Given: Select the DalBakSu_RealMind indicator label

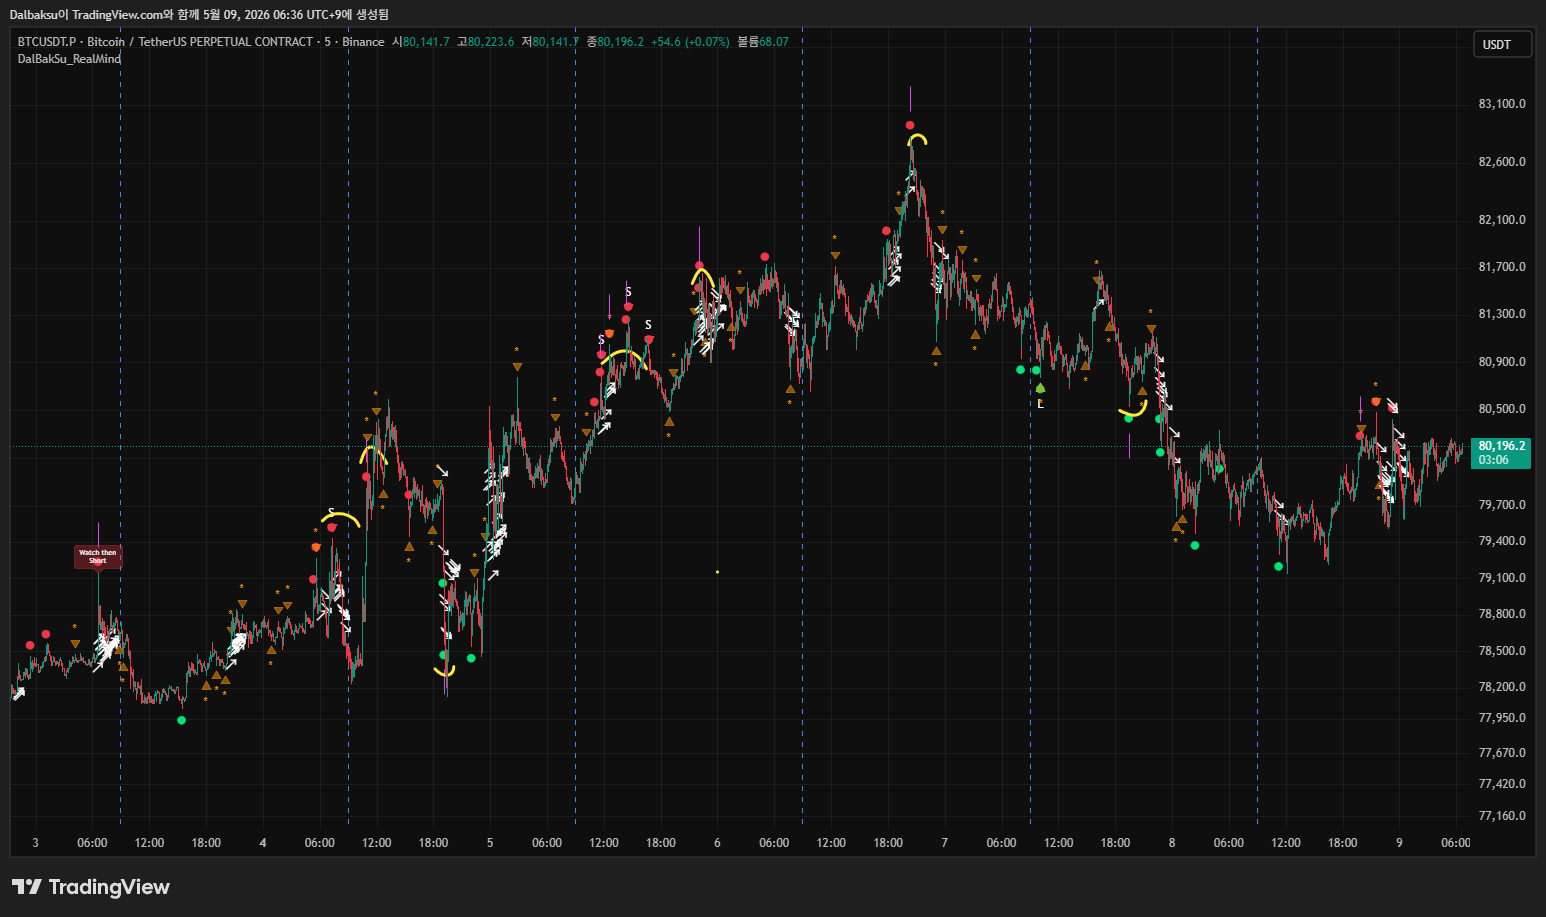Looking at the screenshot, I should tap(69, 59).
